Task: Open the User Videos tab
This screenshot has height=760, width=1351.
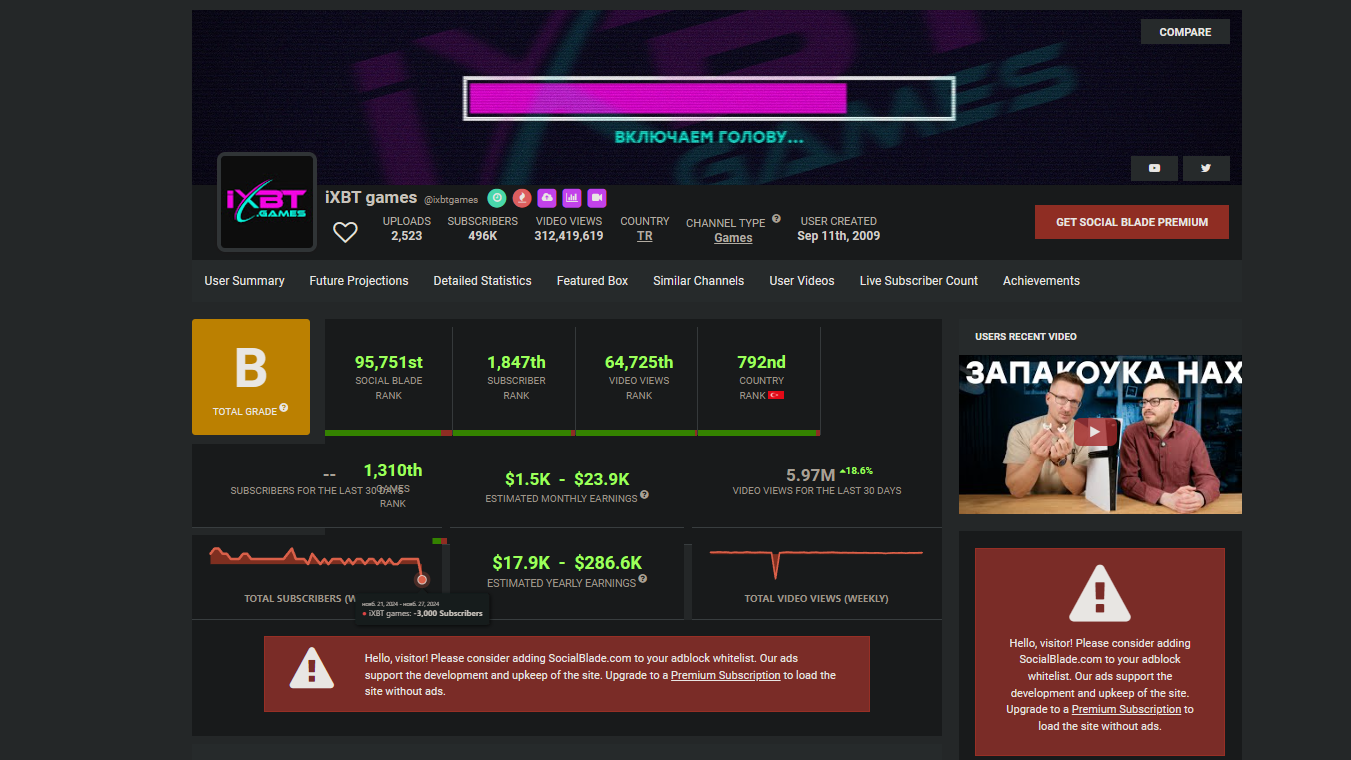Action: point(802,281)
